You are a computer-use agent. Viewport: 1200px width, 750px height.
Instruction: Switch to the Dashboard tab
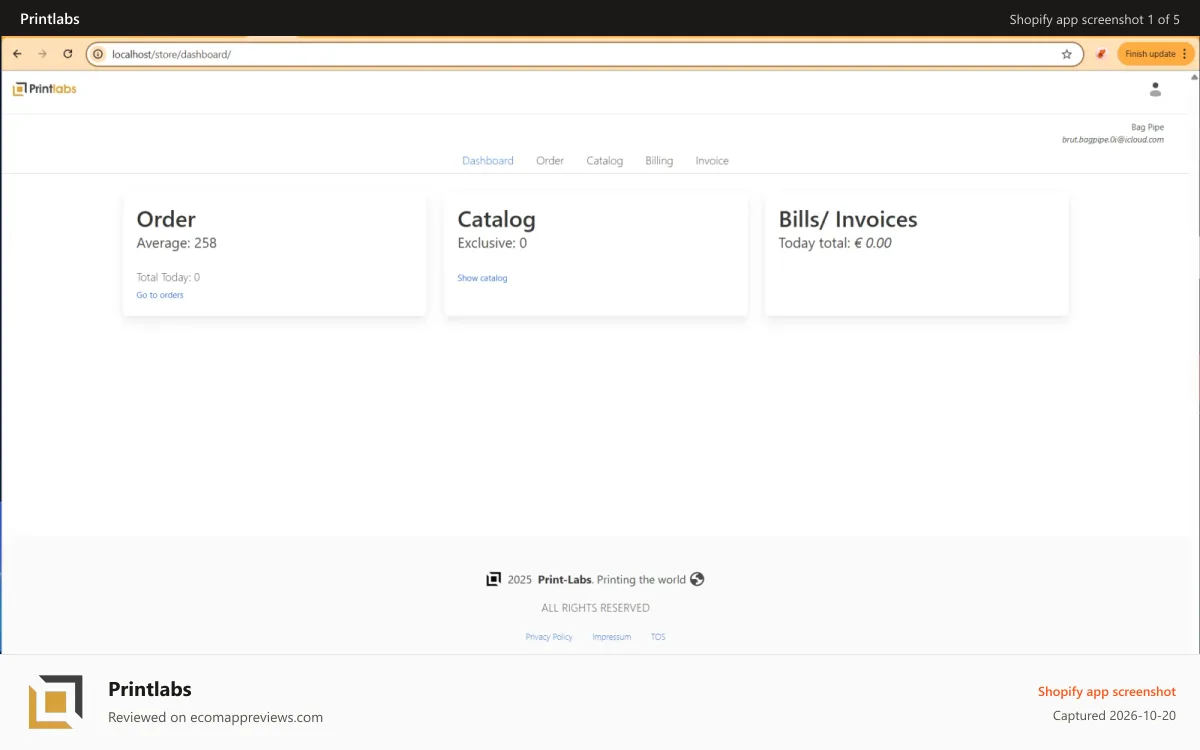click(488, 161)
